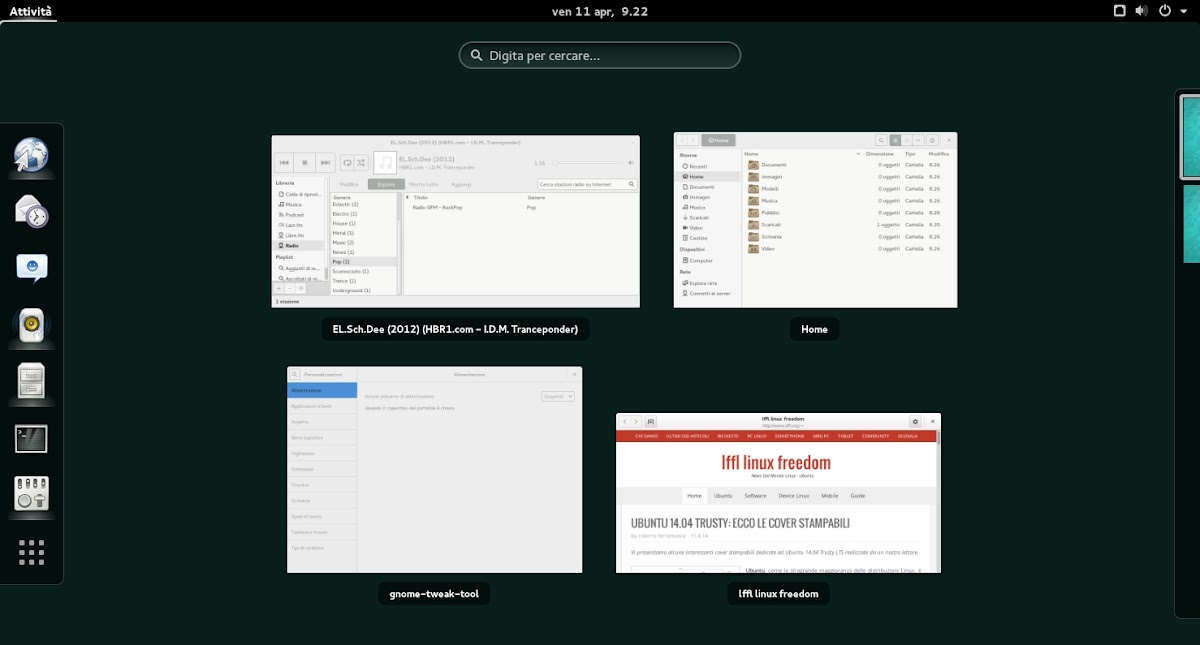Open the Rhythmbox speaker icon in the dash
The image size is (1200, 645).
pos(31,325)
